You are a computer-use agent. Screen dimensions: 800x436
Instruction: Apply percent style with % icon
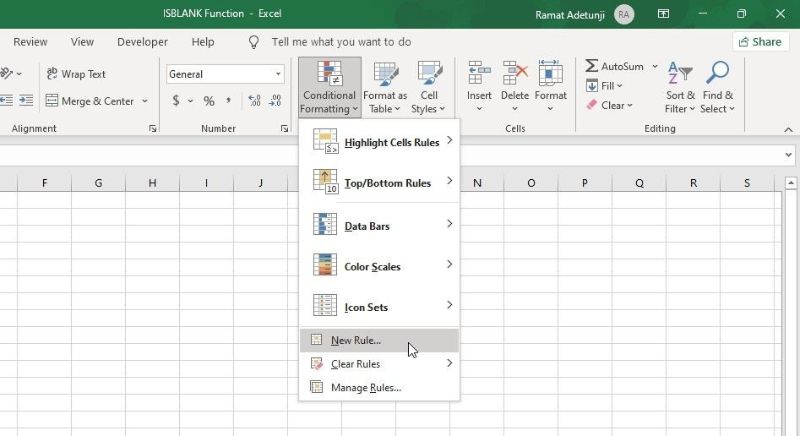click(209, 101)
